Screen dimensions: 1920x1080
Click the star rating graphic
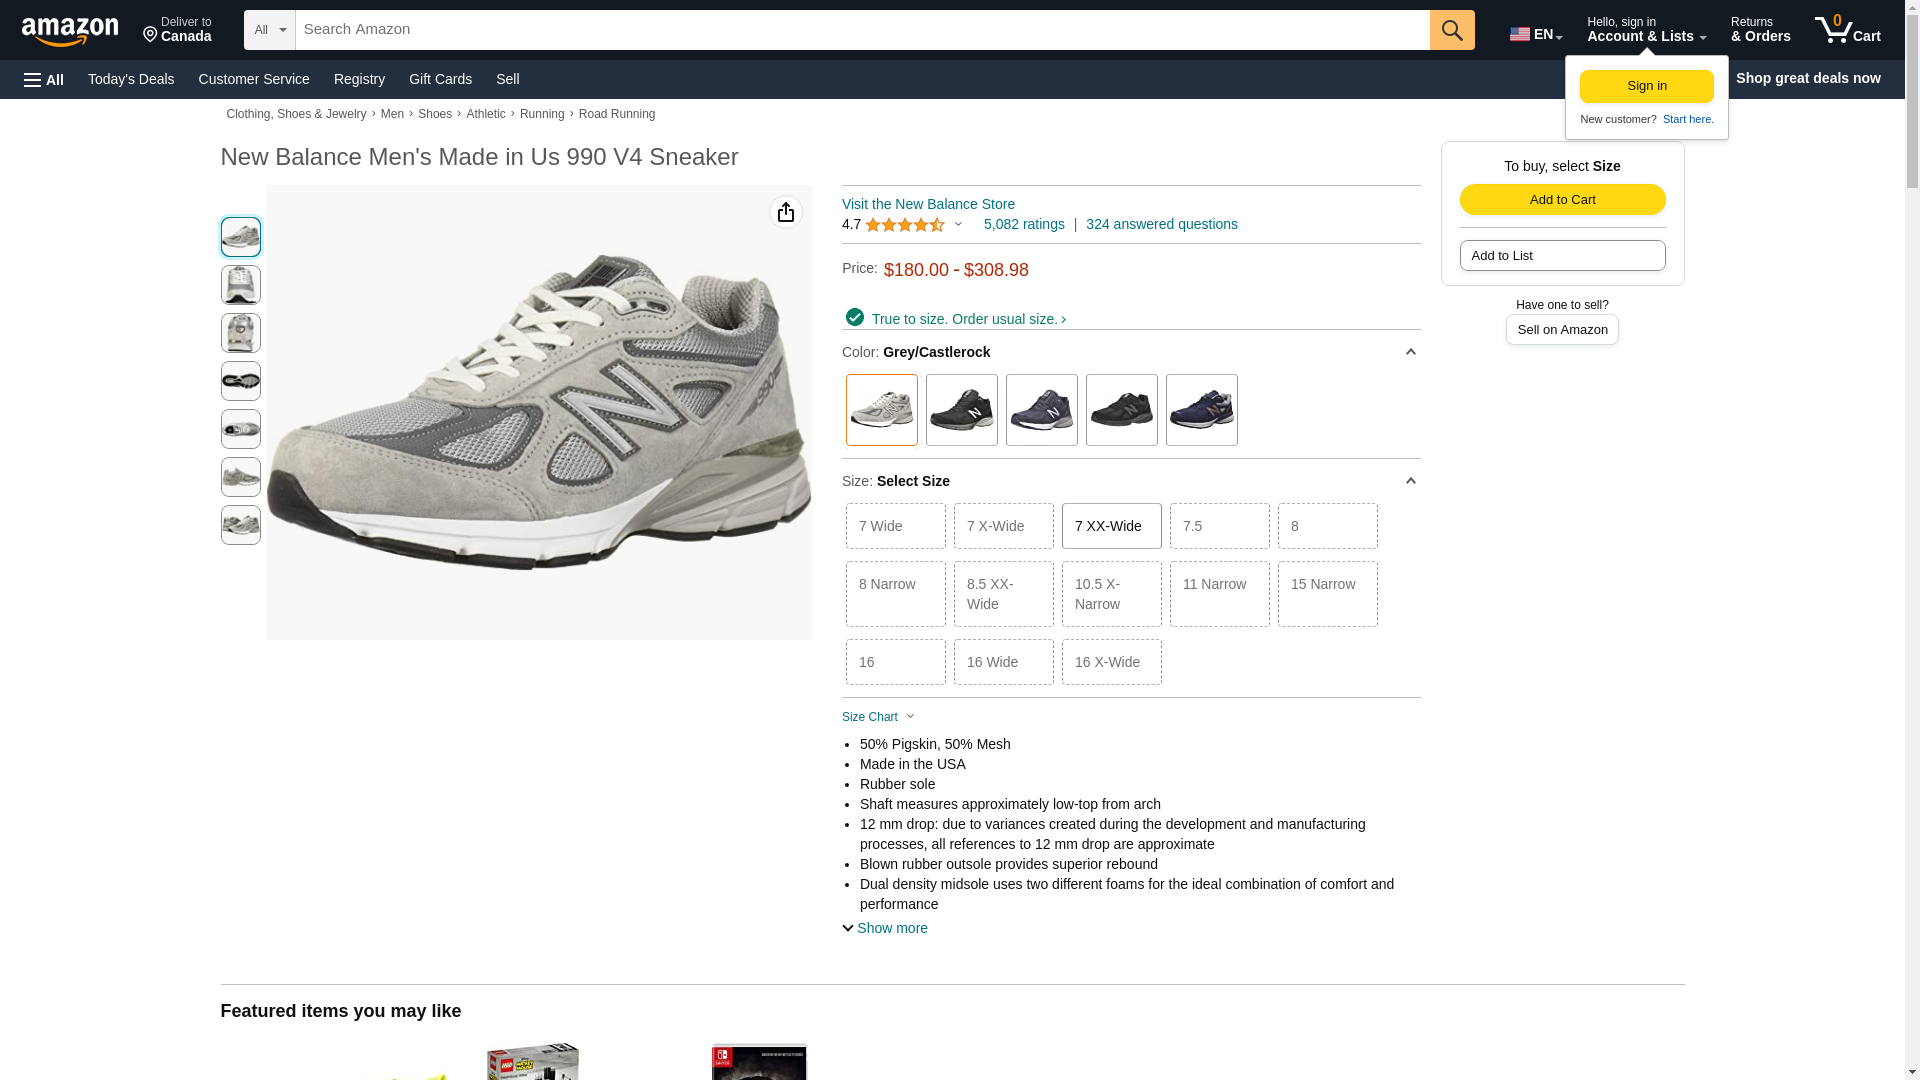click(x=904, y=225)
